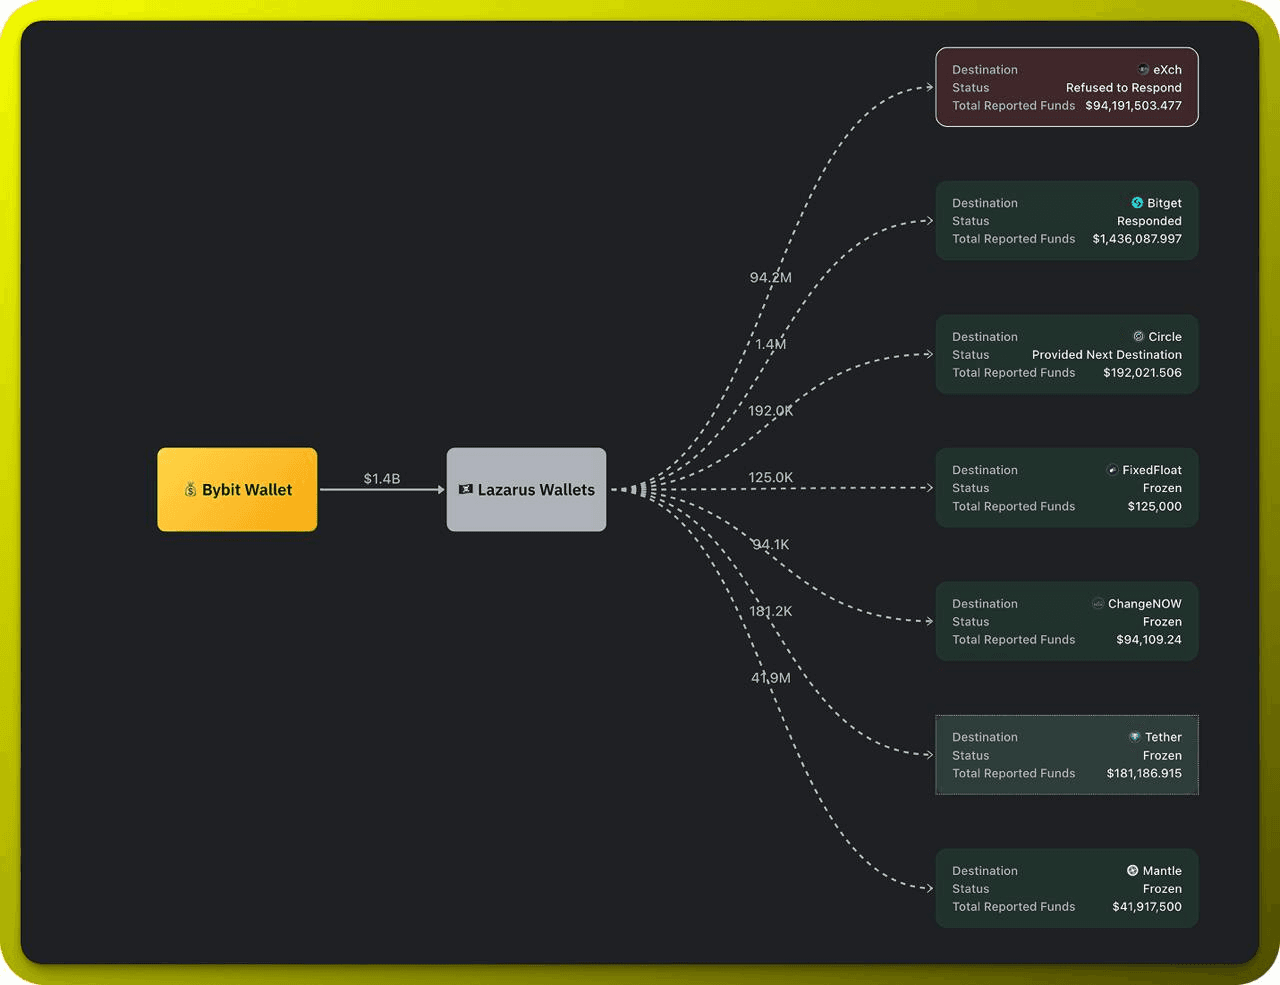Viewport: 1280px width, 985px height.
Task: Click the $192,021.506 funds value
Action: [x=1142, y=373]
